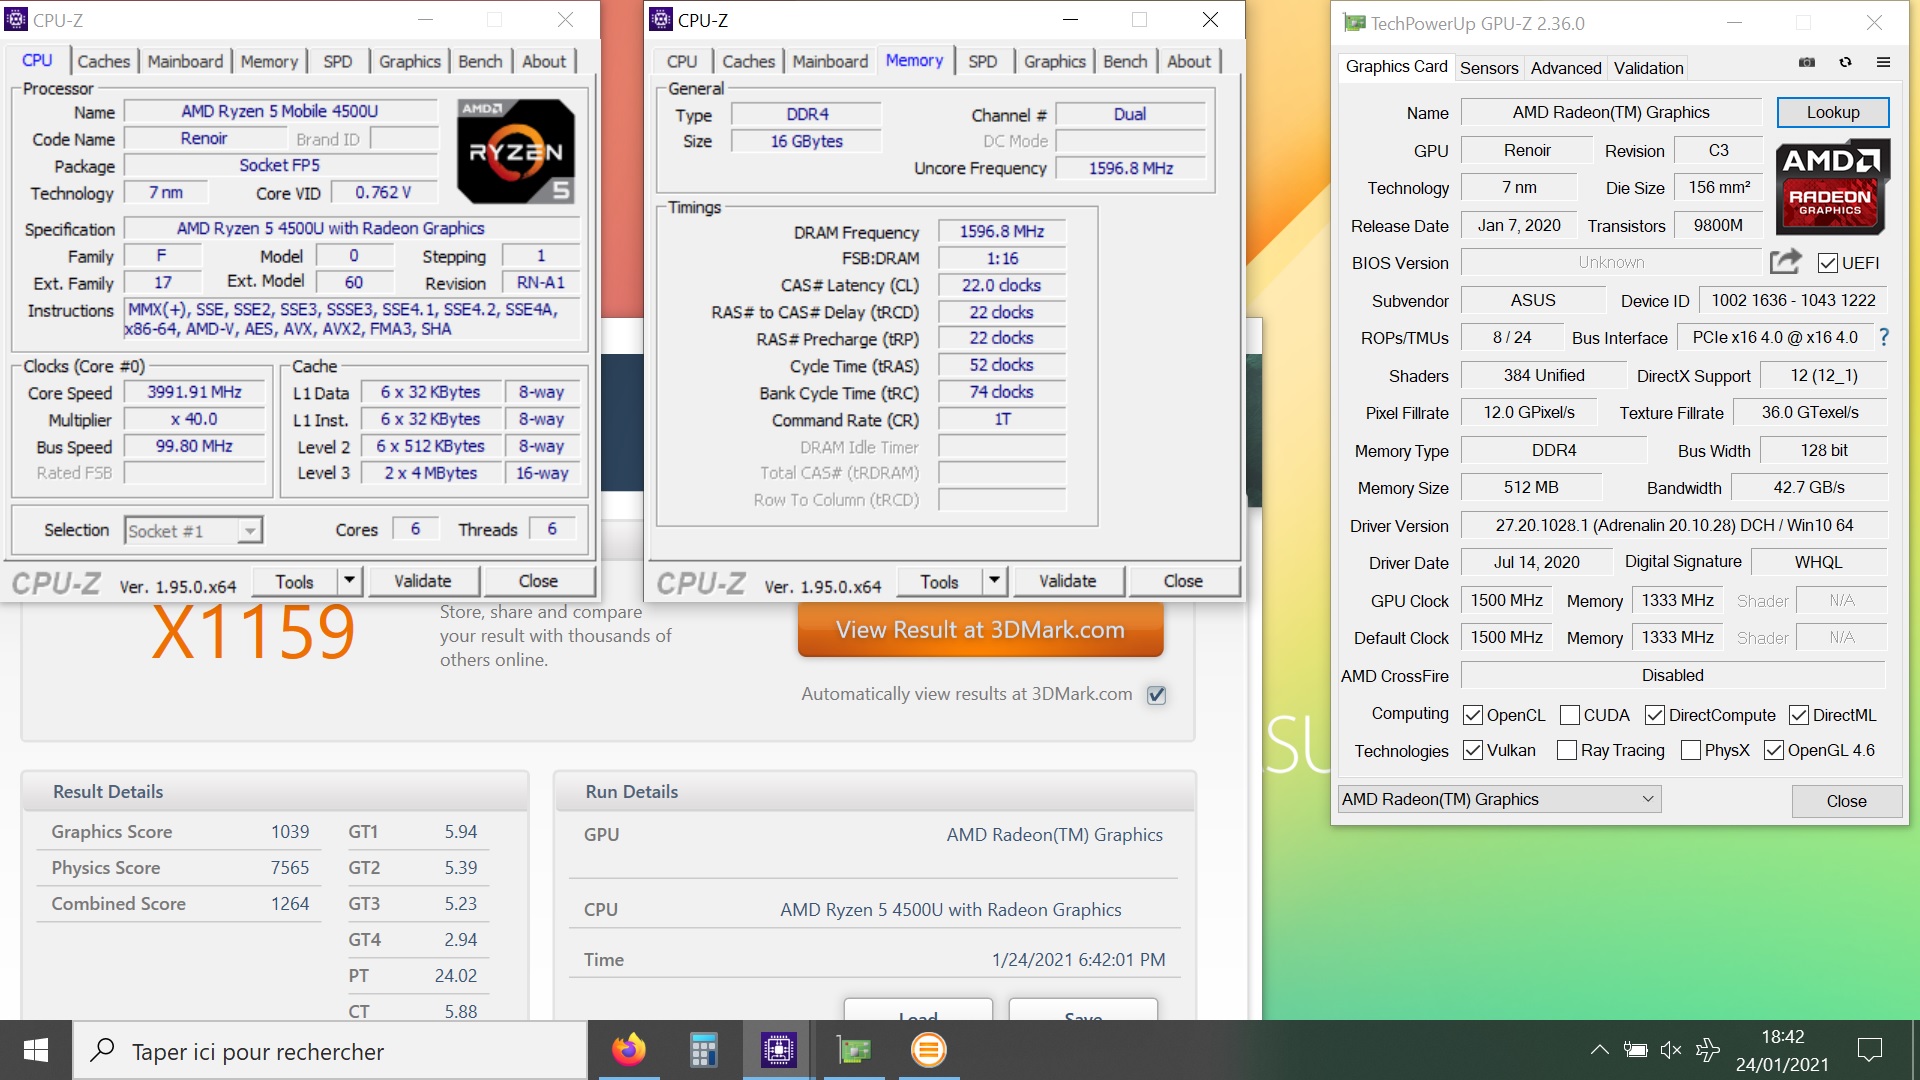Open Socket #1 selection dropdown
The height and width of the screenshot is (1080, 1920).
[194, 530]
